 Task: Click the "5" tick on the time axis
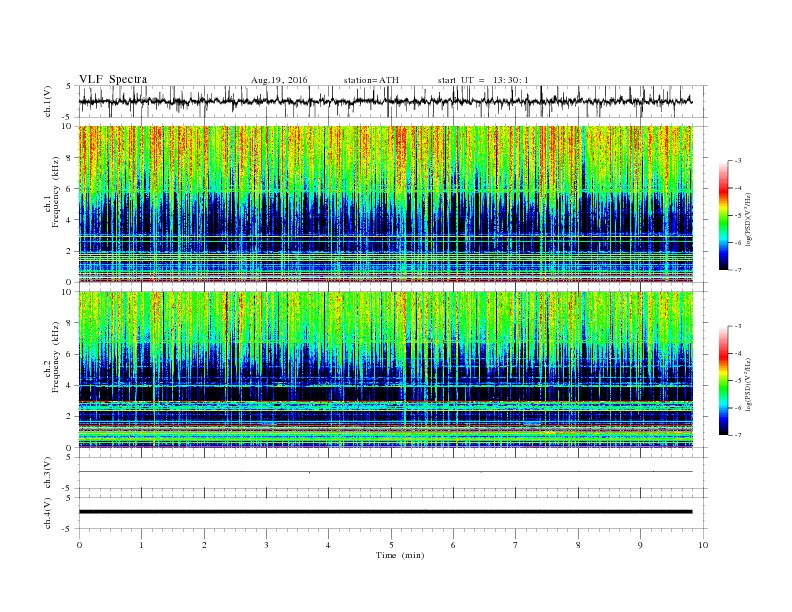point(391,545)
